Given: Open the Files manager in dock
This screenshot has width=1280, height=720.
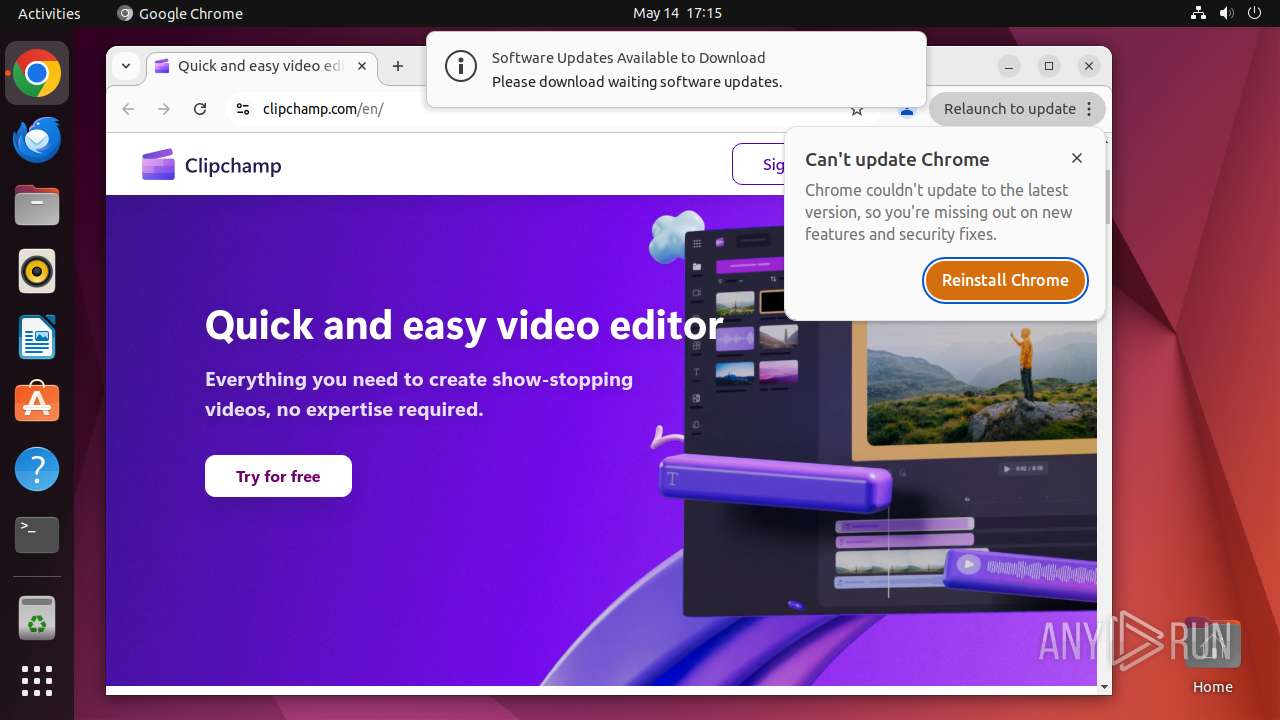Looking at the screenshot, I should (37, 205).
